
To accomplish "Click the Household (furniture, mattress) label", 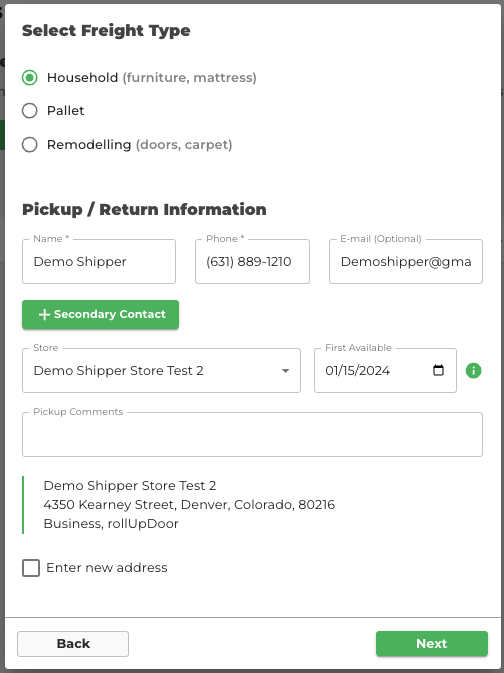I will pos(152,78).
